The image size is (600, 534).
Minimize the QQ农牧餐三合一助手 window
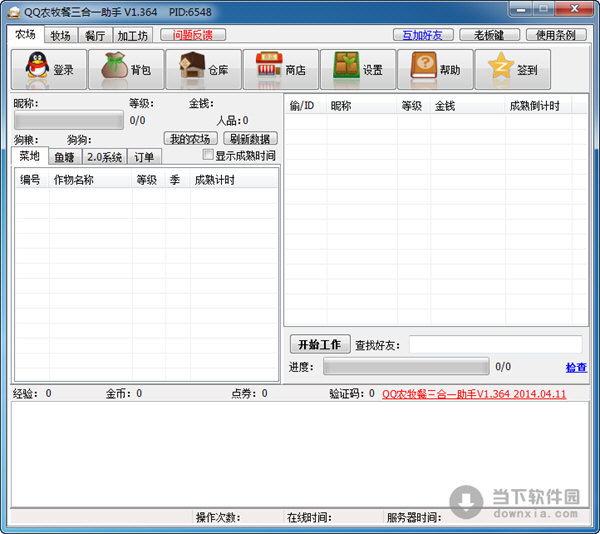click(x=521, y=8)
